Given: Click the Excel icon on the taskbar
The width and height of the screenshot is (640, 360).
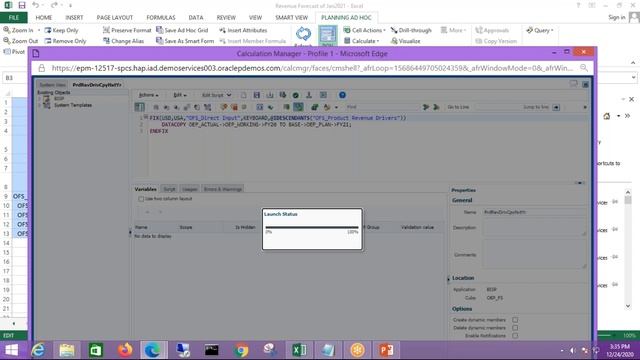Looking at the screenshot, I should (x=299, y=350).
